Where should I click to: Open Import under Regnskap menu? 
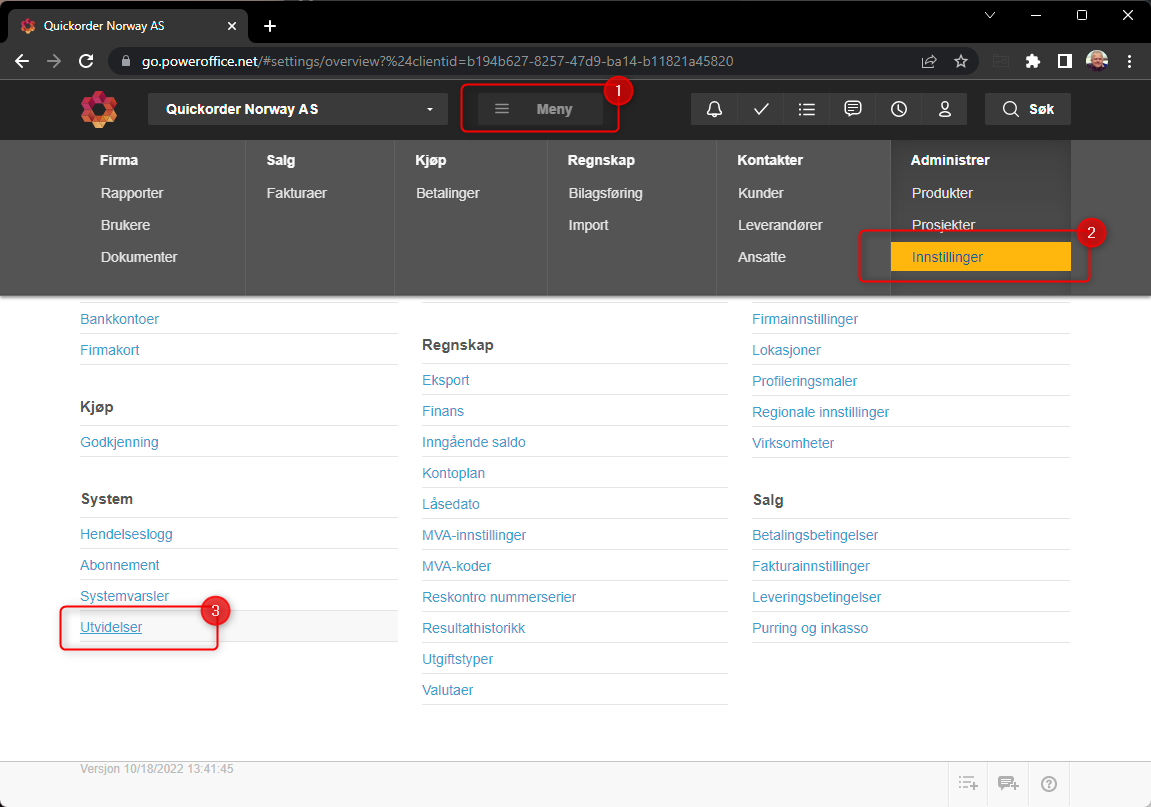[589, 225]
